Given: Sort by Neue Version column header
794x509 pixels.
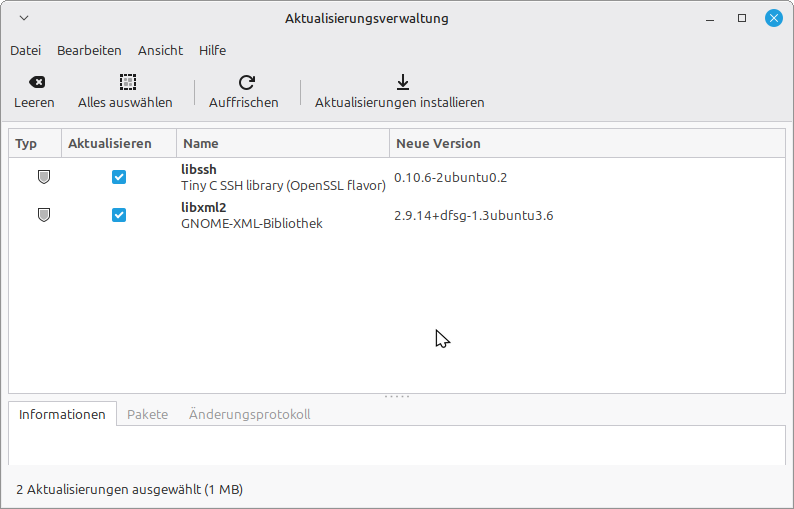Looking at the screenshot, I should pyautogui.click(x=586, y=143).
